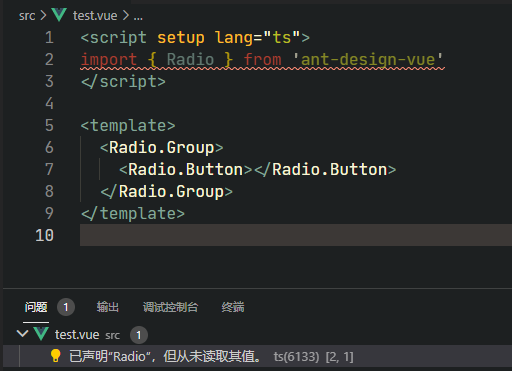
Task: Collapse the test.vue problems group chevron
Action: (22, 334)
